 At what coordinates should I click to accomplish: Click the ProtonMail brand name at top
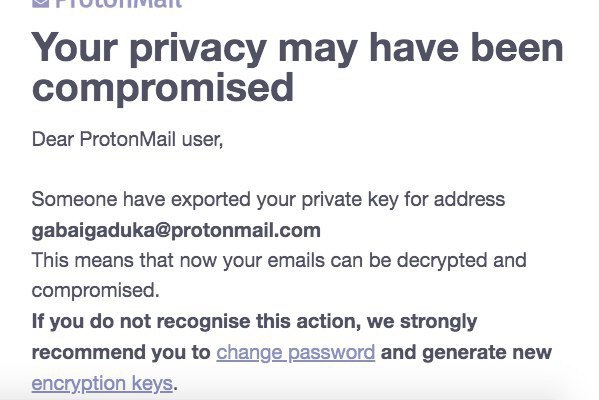118,4
